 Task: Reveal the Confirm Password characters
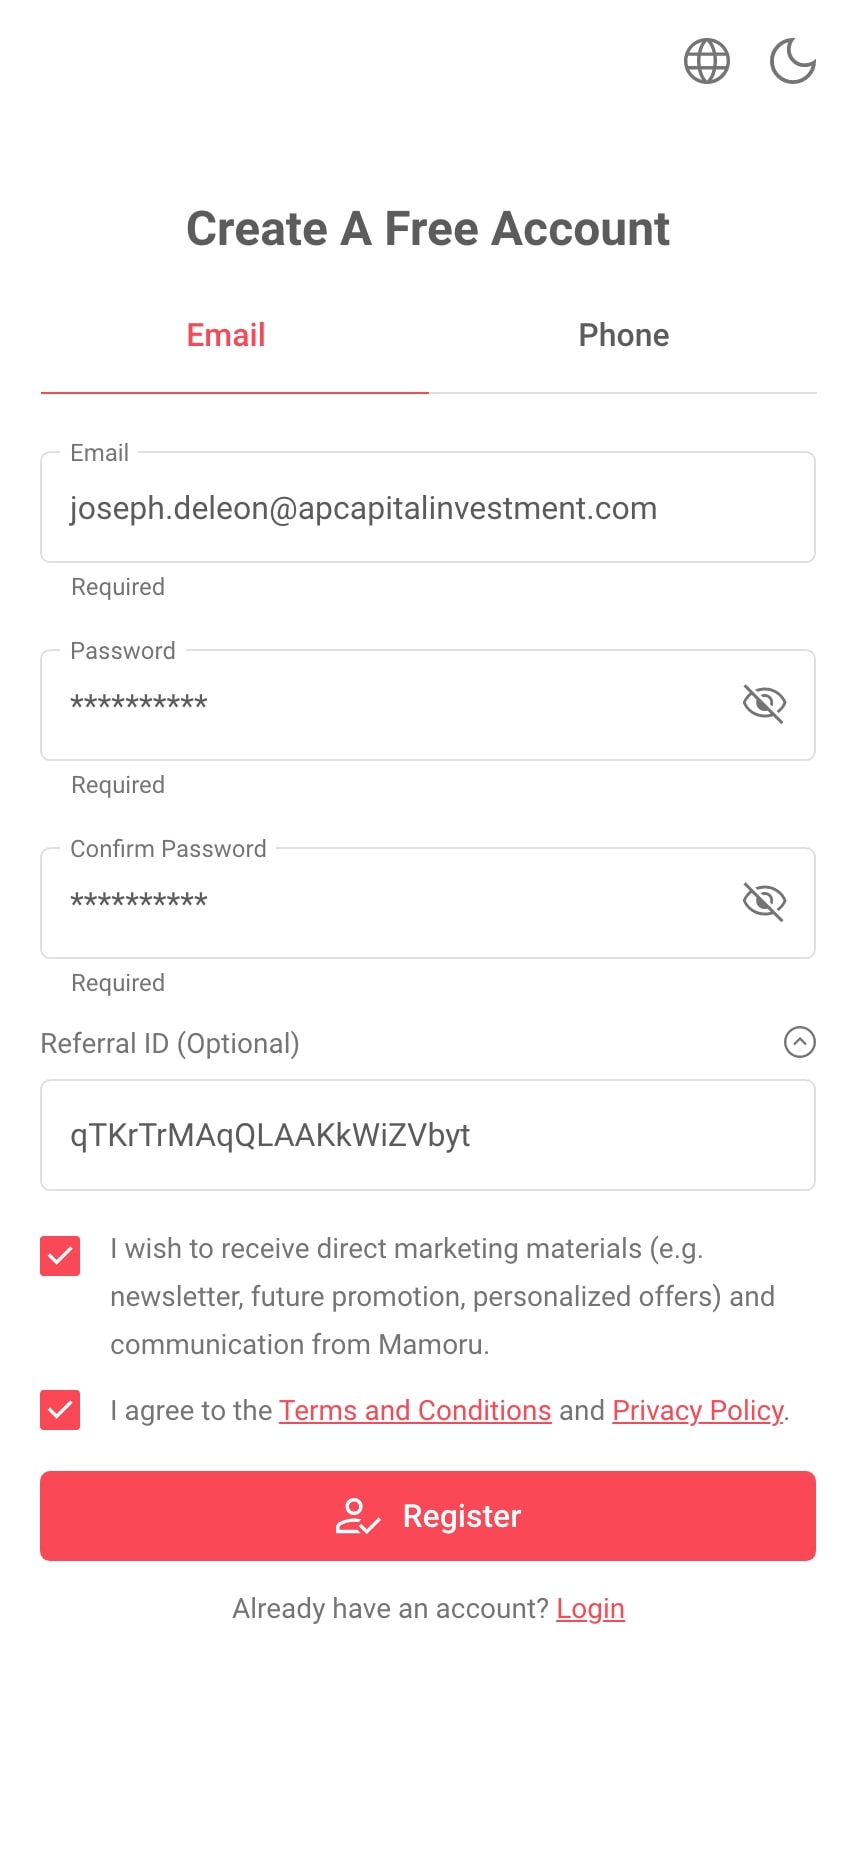[764, 902]
